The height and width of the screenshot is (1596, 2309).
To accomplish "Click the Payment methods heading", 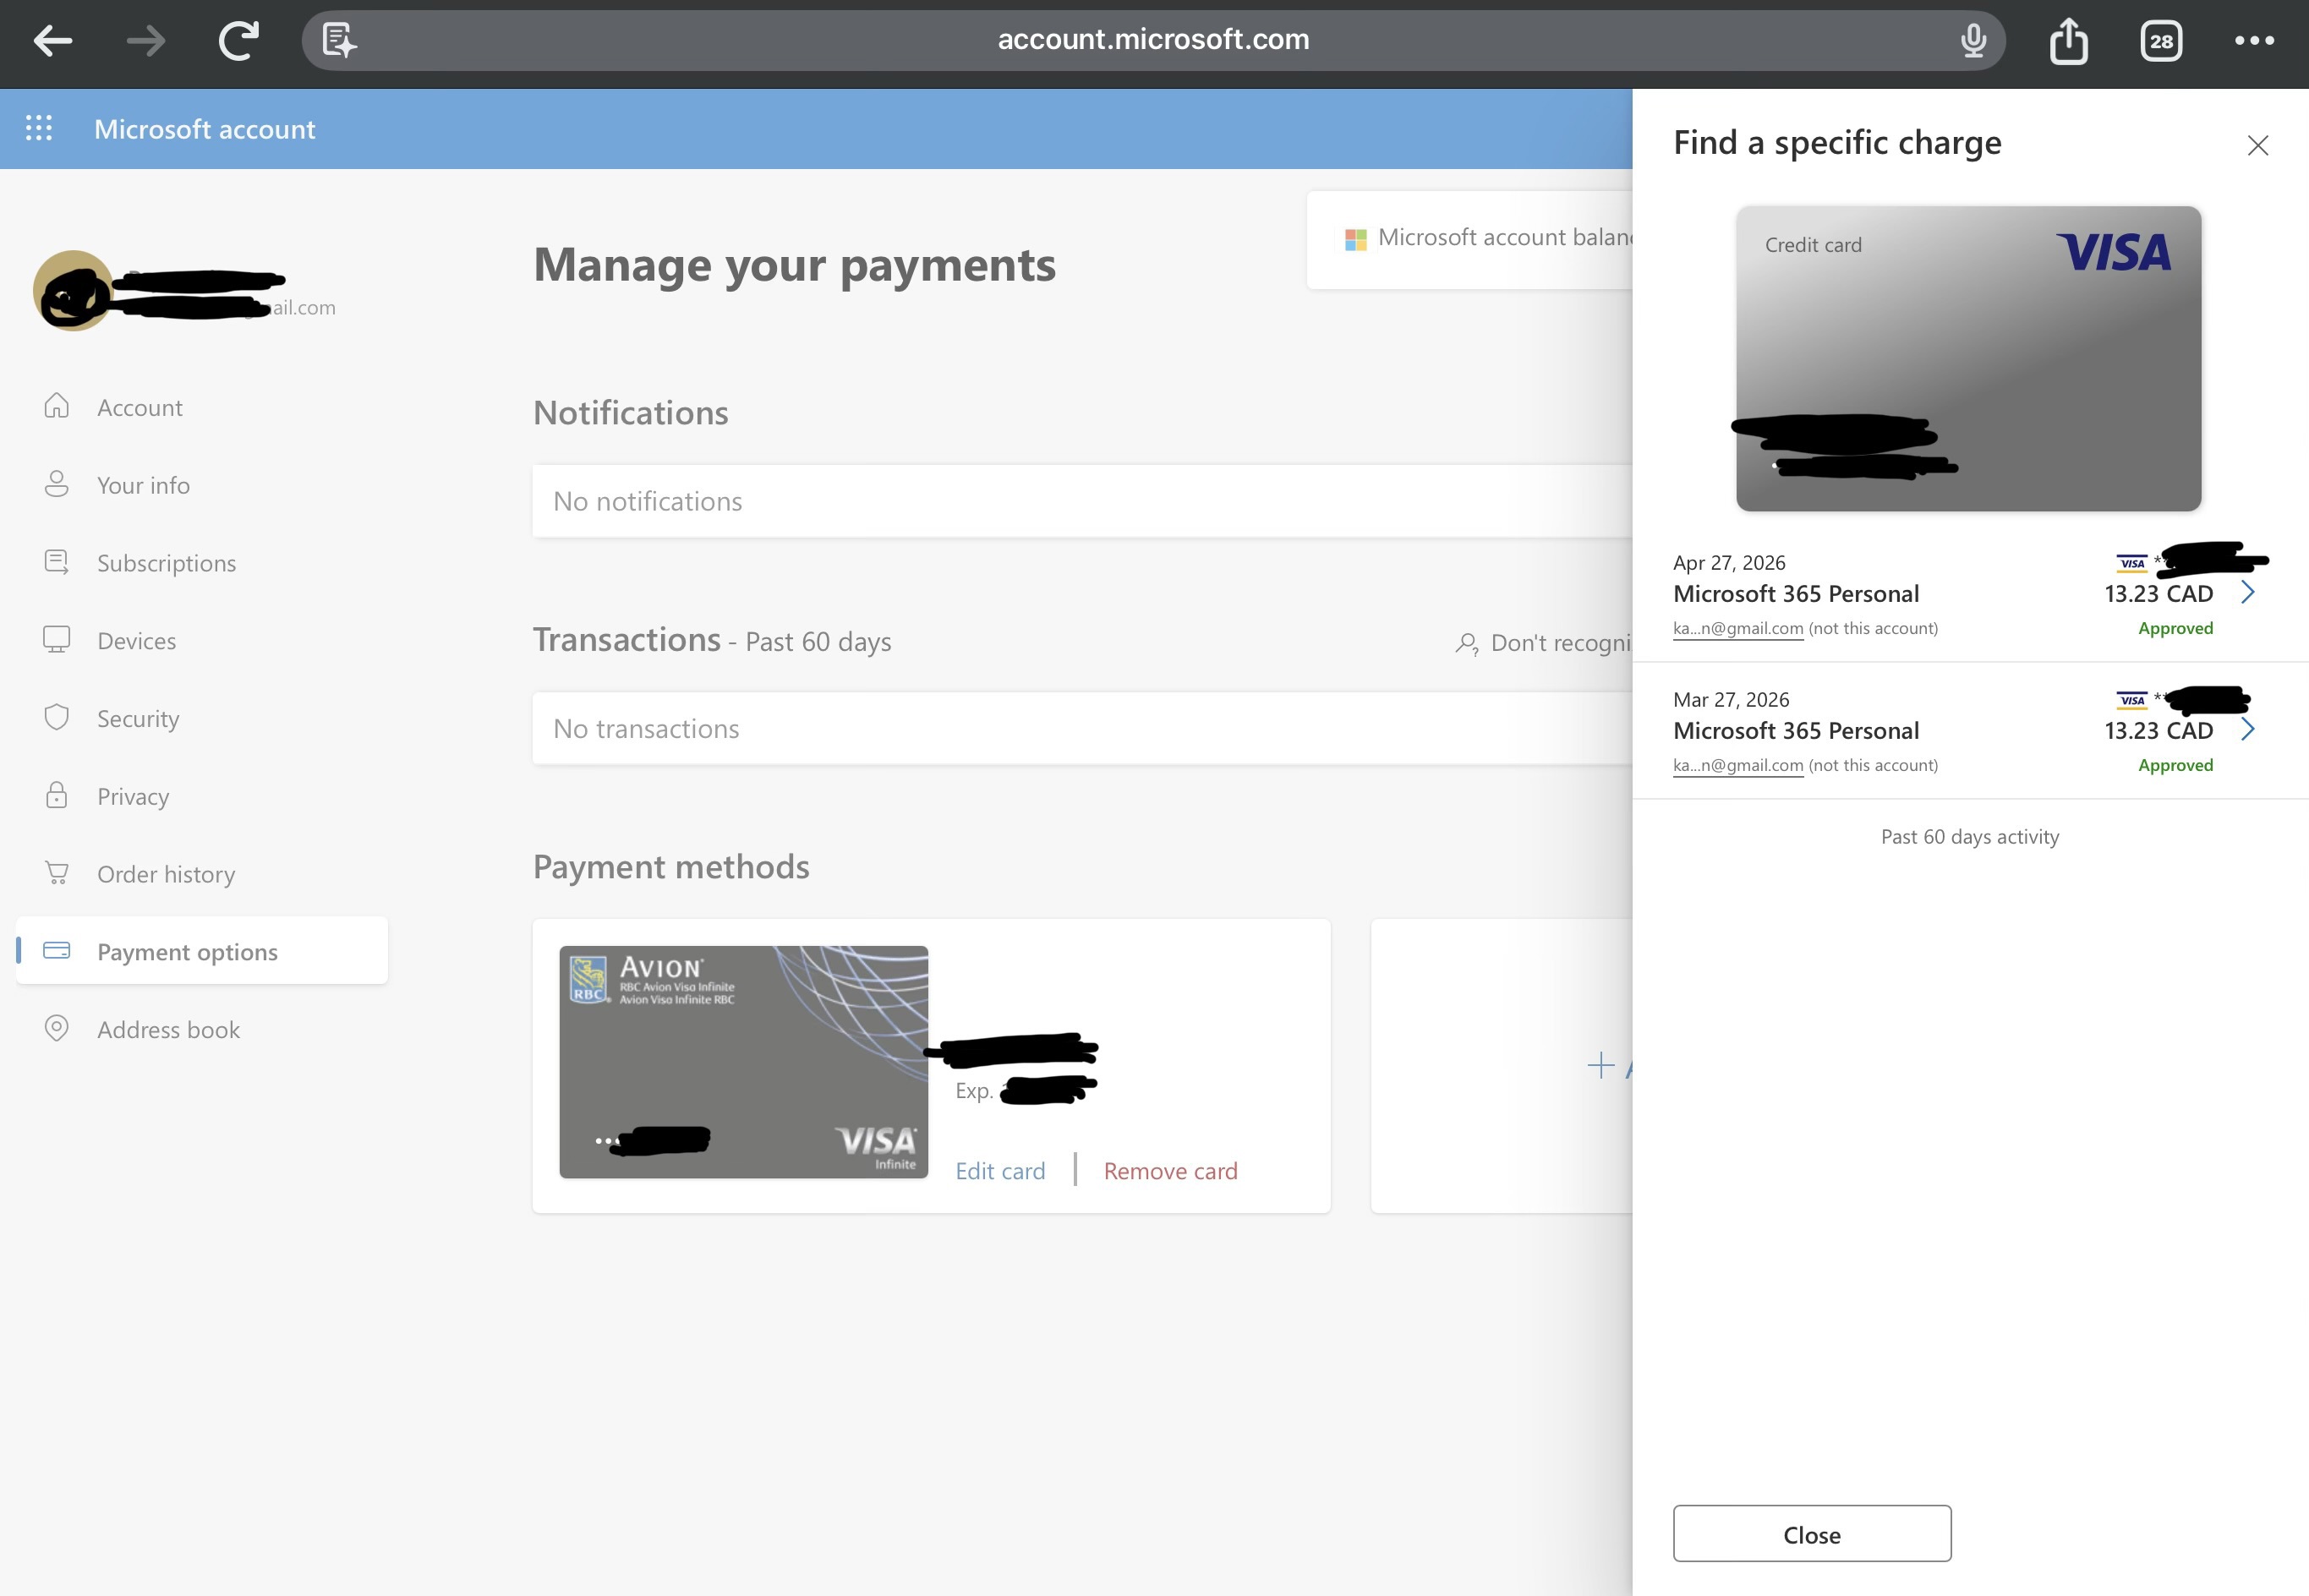I will pos(671,867).
